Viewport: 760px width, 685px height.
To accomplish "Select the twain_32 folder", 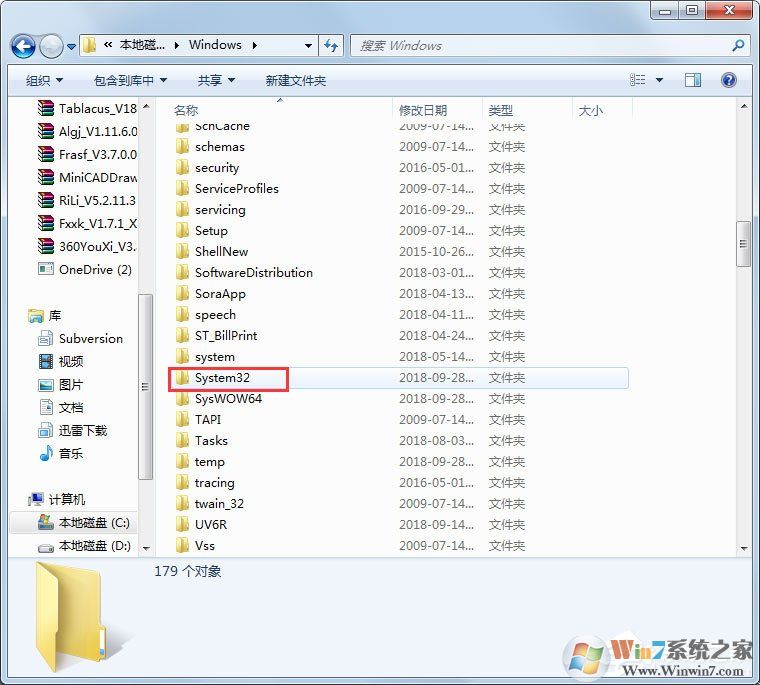I will coord(209,504).
